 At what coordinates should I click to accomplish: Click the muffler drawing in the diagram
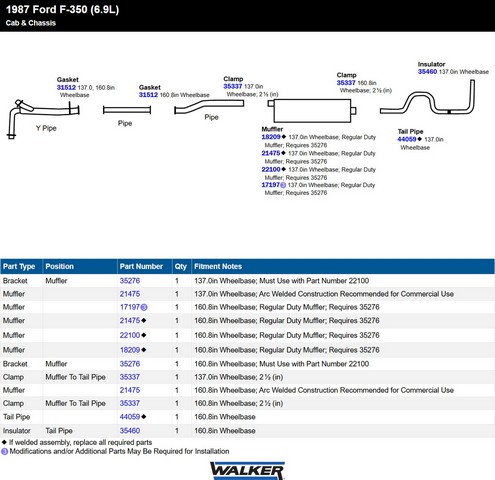pos(312,111)
